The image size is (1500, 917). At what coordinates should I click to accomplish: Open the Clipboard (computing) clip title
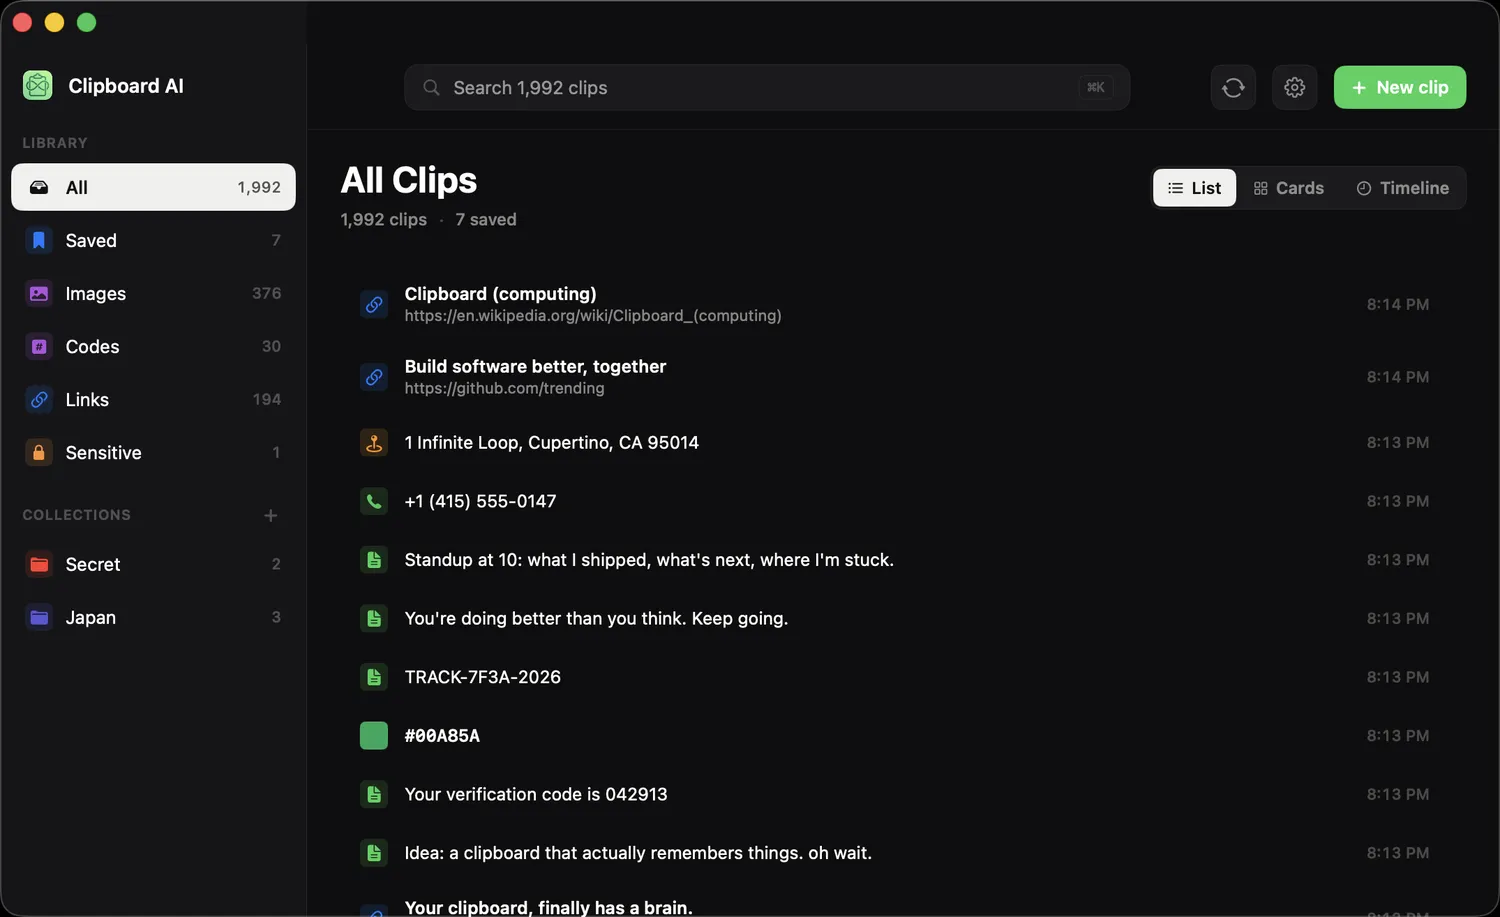(500, 294)
